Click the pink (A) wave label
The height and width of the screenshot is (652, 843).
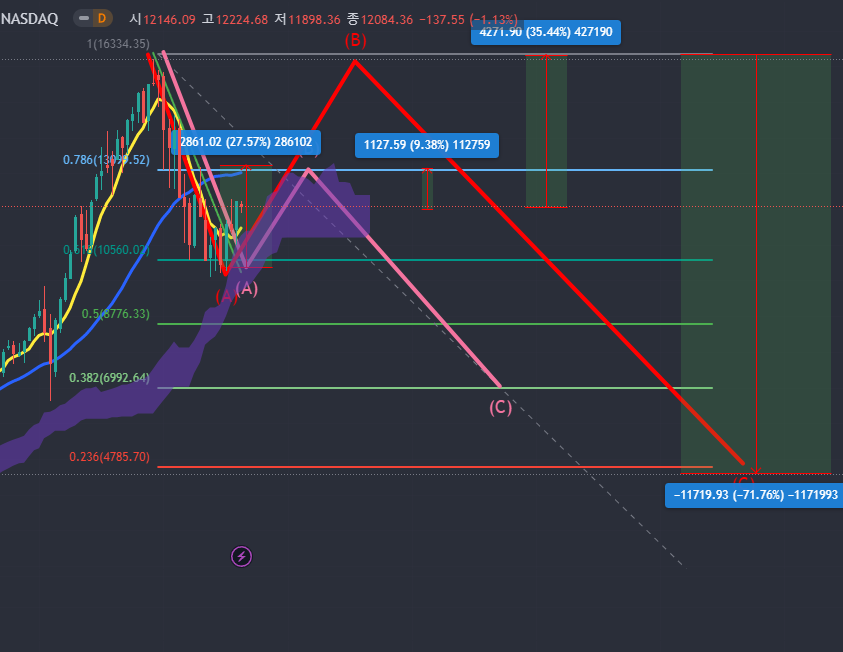(x=247, y=289)
